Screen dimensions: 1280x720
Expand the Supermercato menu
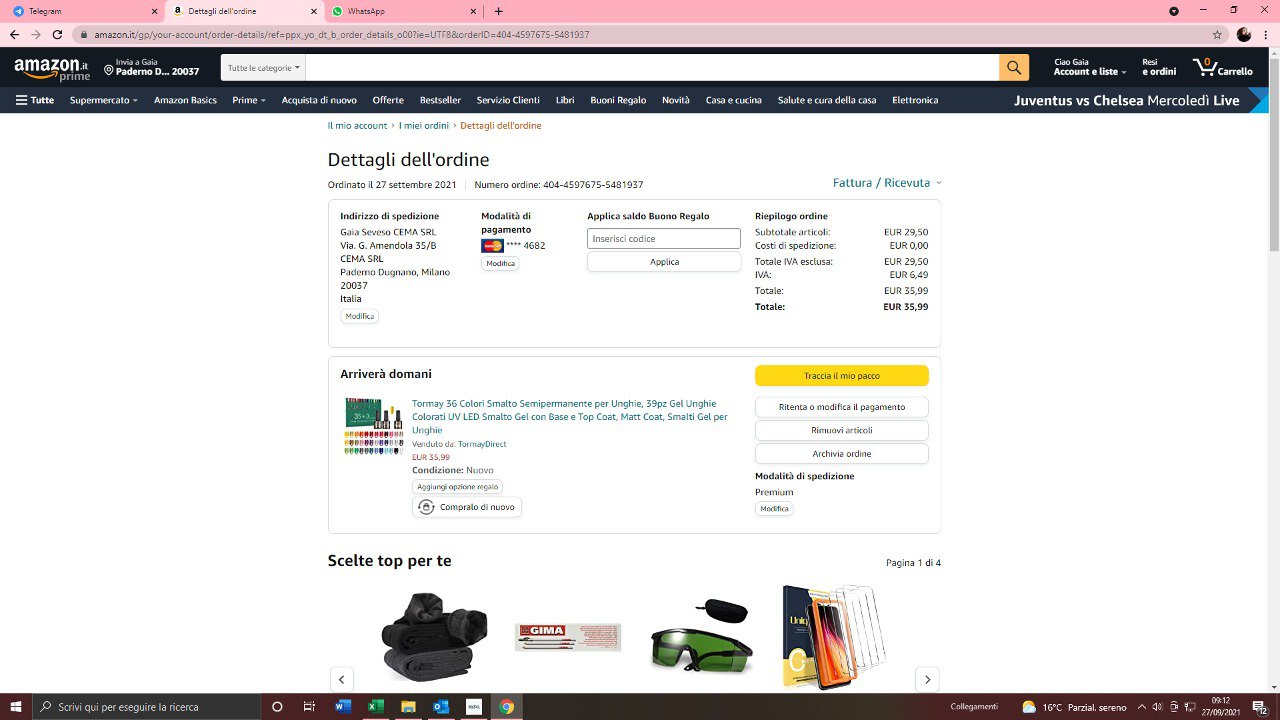point(104,100)
